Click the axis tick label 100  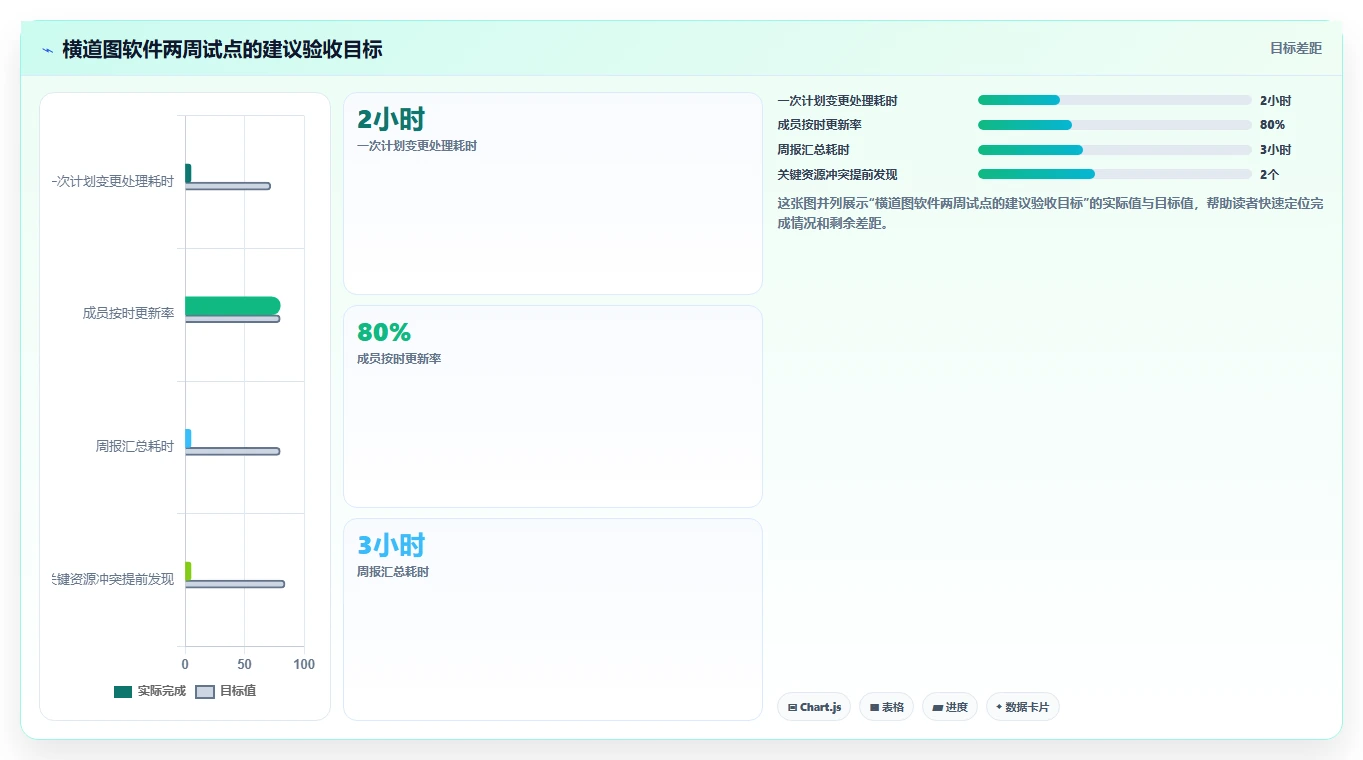click(x=304, y=664)
